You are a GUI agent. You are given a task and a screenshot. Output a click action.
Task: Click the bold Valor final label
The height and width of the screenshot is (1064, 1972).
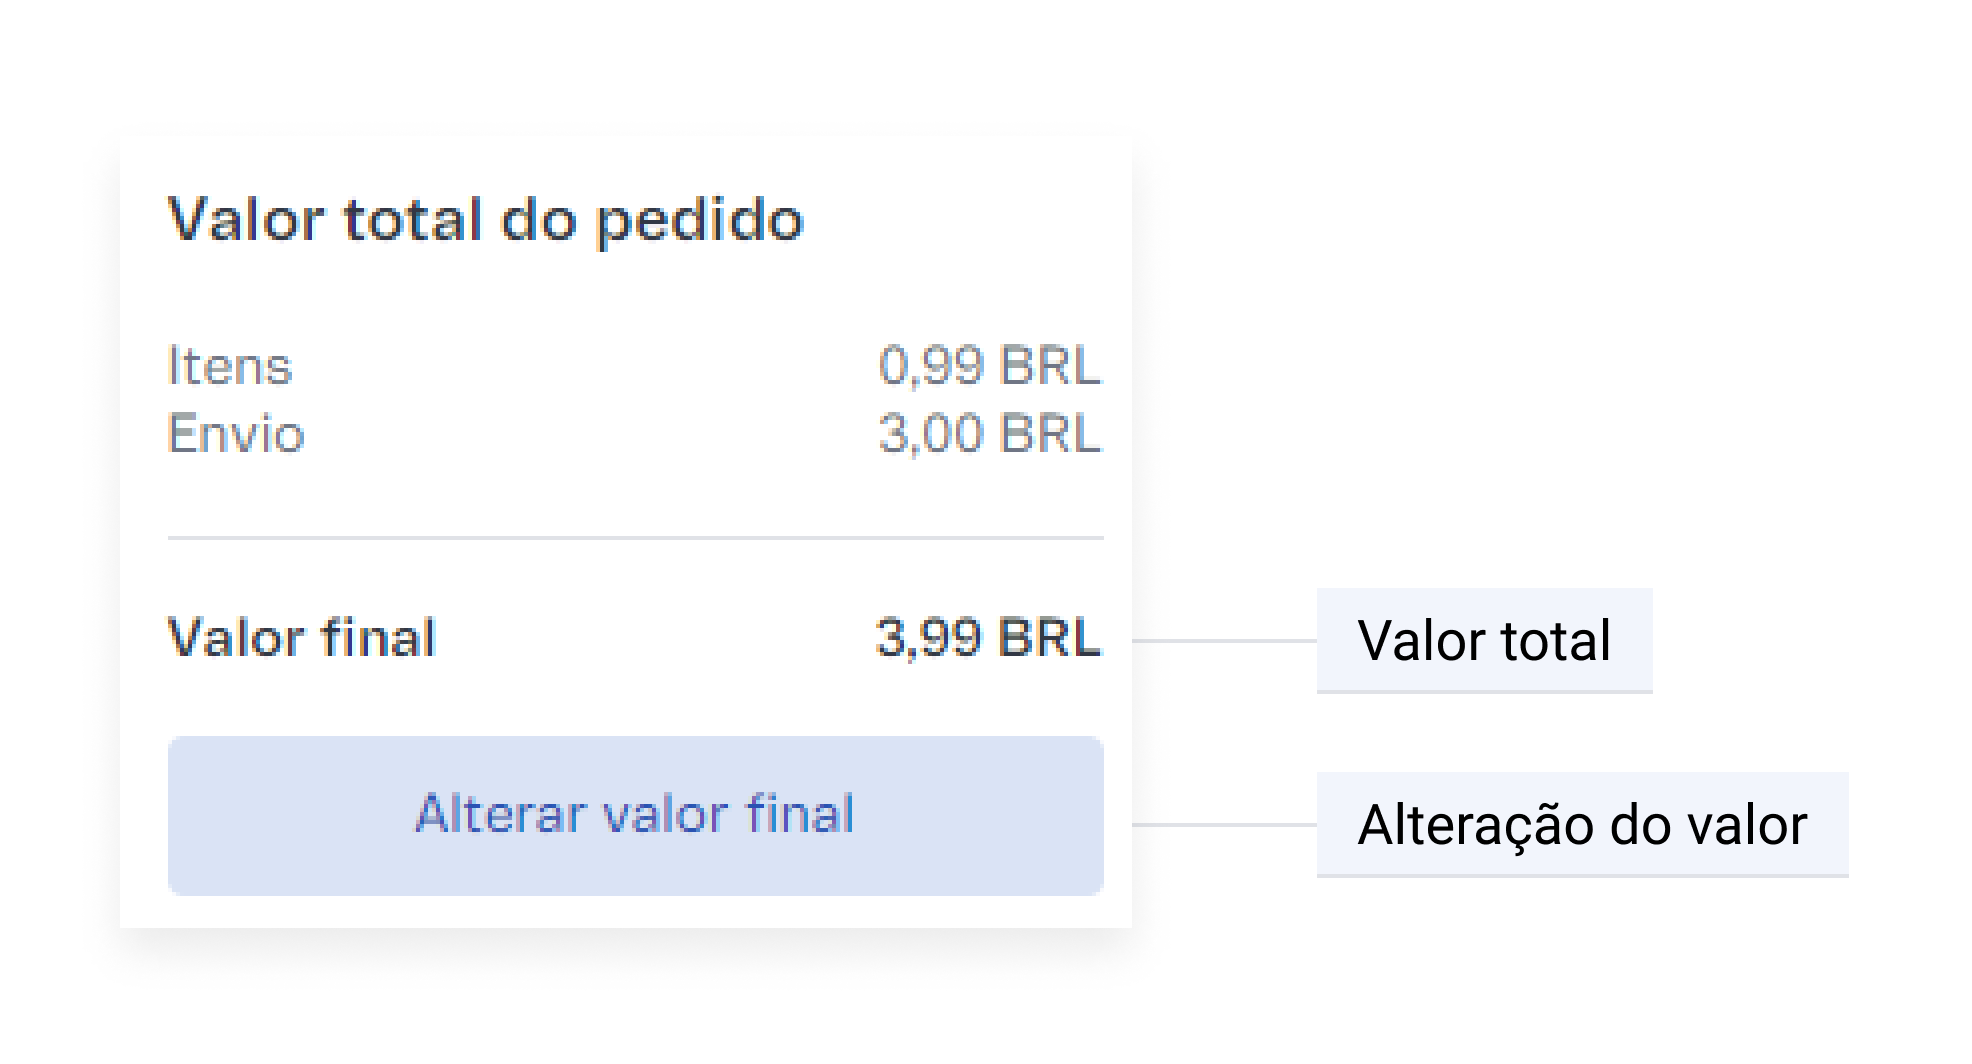(x=301, y=638)
